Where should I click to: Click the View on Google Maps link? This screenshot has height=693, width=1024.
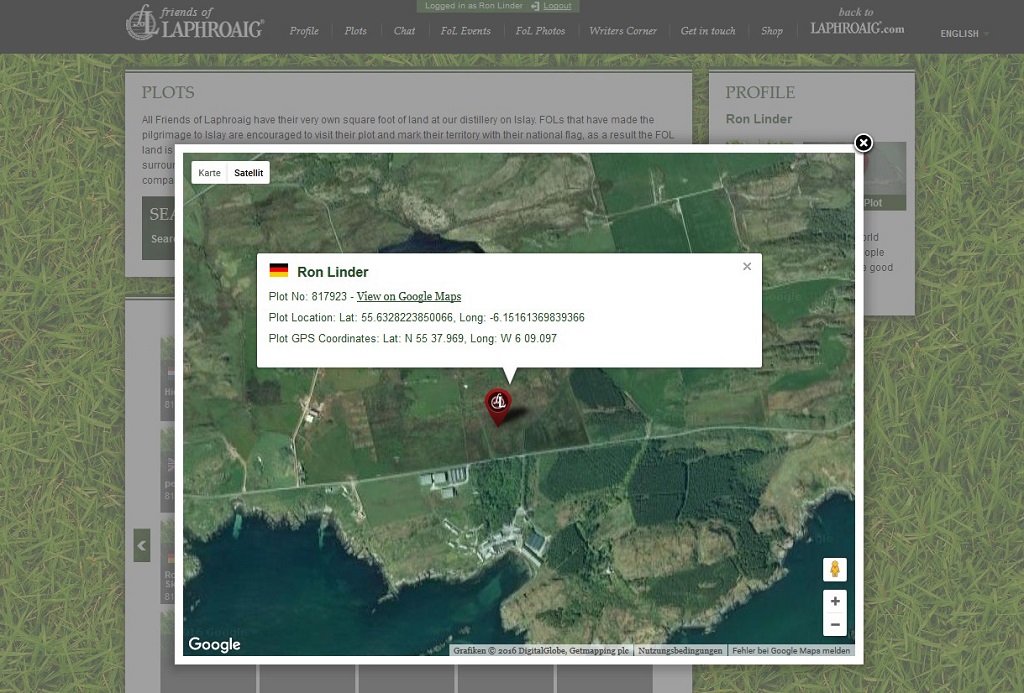coord(409,297)
